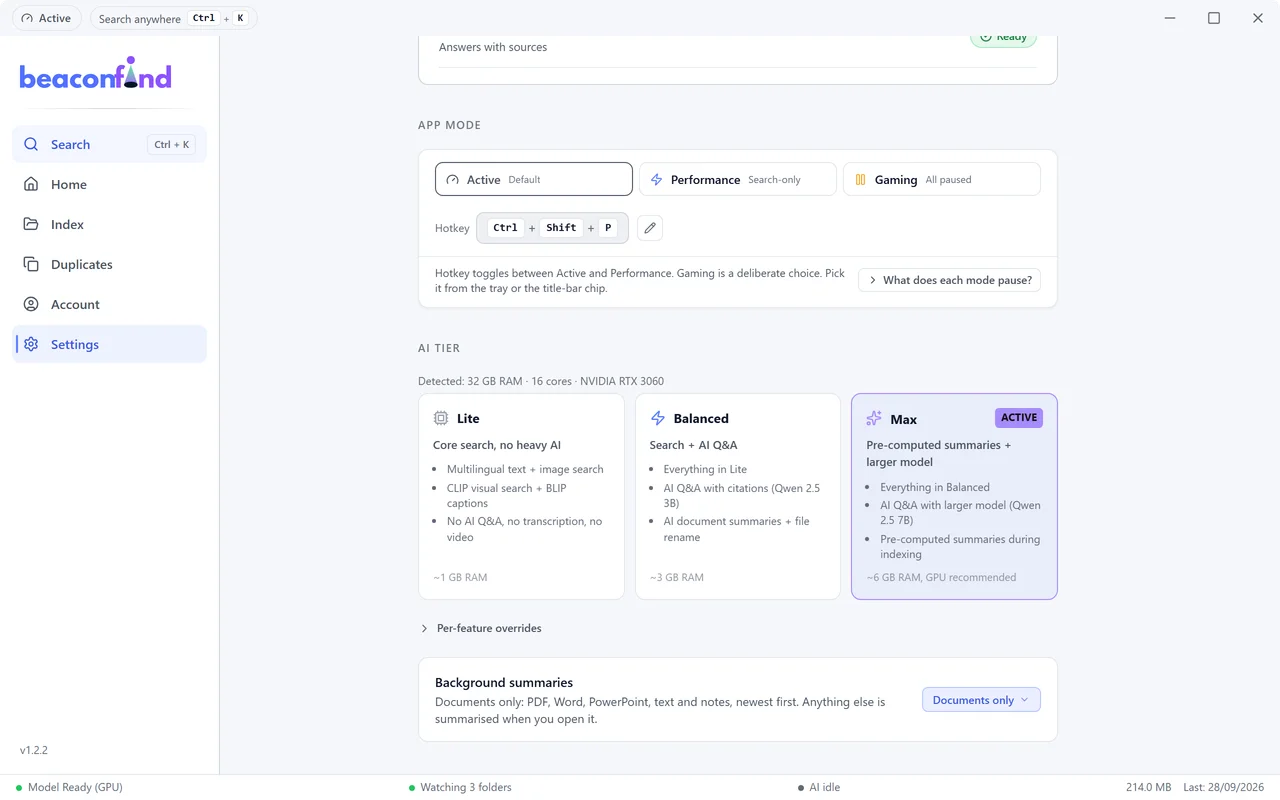Maximize the beaconfind window
This screenshot has width=1280, height=800.
(1214, 18)
